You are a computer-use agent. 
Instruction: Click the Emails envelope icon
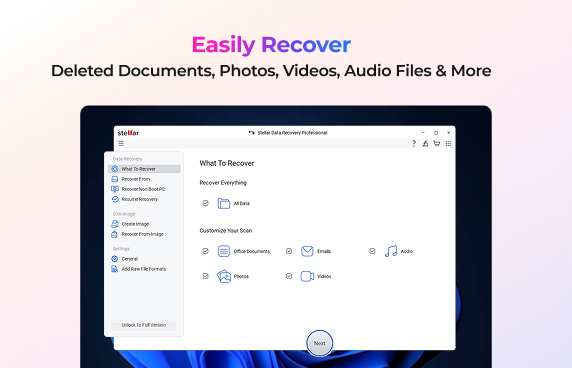pyautogui.click(x=307, y=251)
